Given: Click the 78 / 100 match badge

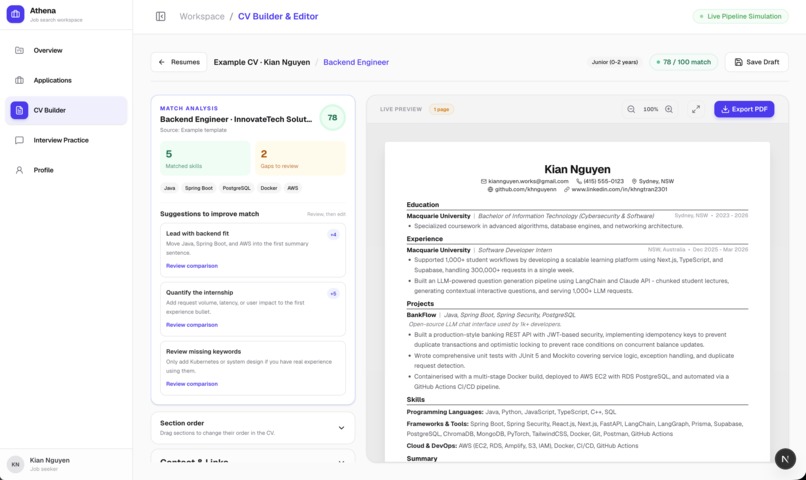Looking at the screenshot, I should [x=684, y=62].
